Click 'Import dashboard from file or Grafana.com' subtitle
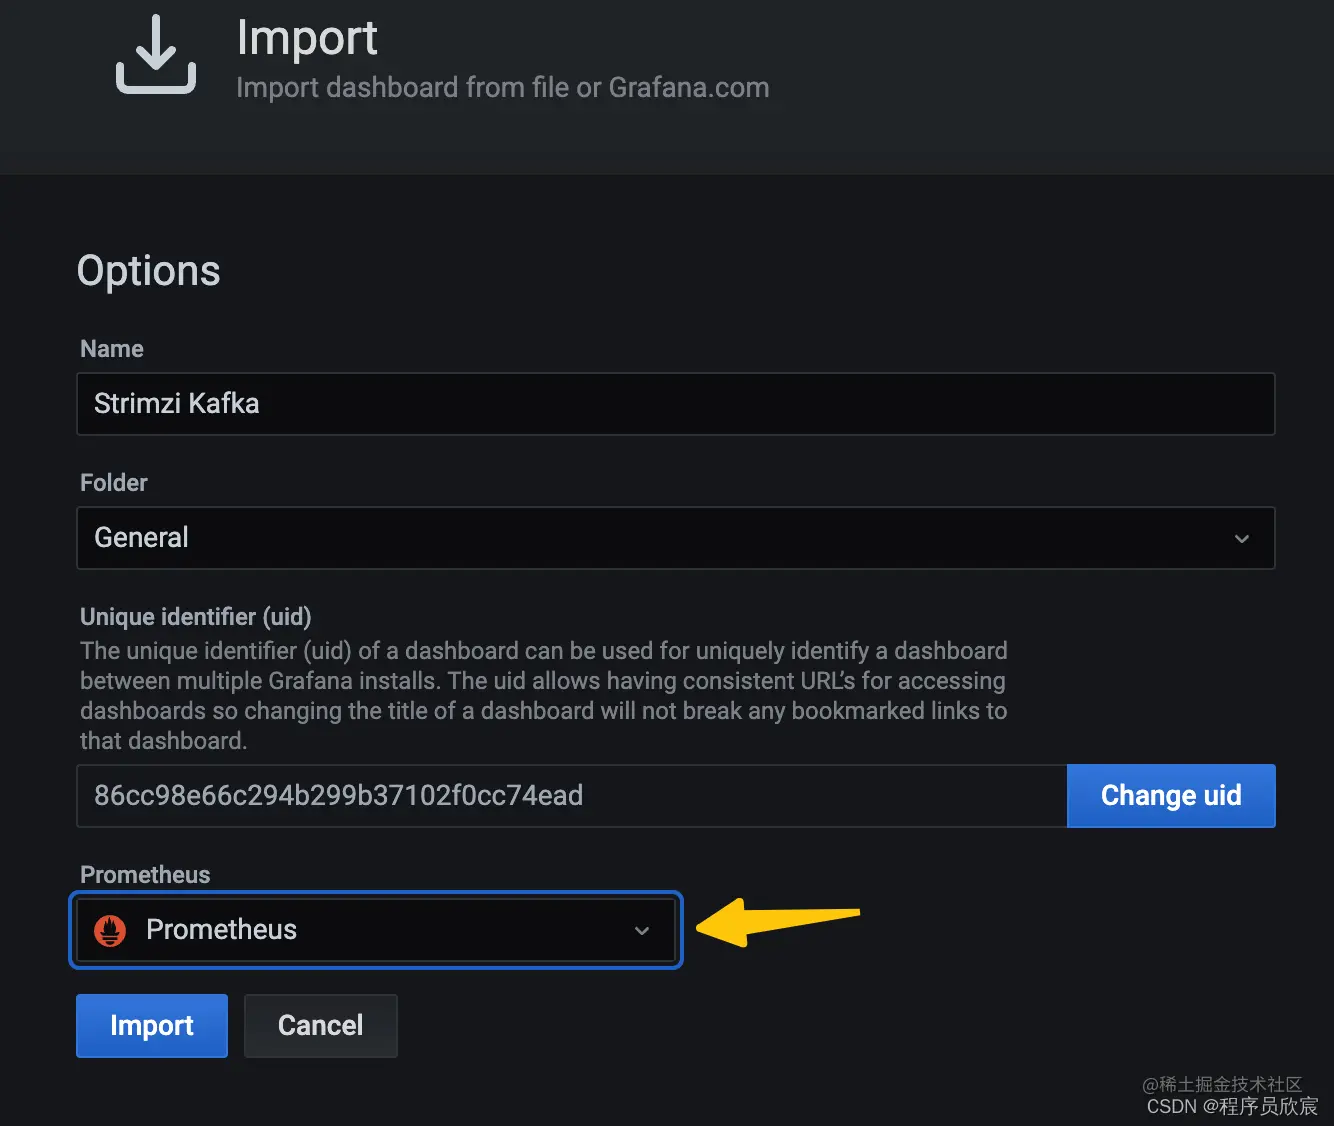The height and width of the screenshot is (1126, 1334). coord(503,88)
